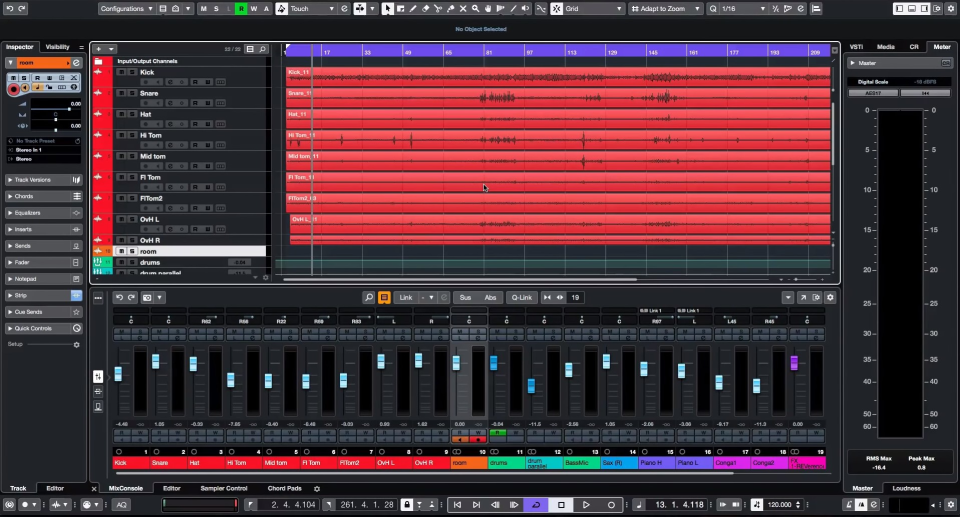This screenshot has width=960, height=517.
Task: Click the Link button in MixConsole
Action: coord(406,297)
